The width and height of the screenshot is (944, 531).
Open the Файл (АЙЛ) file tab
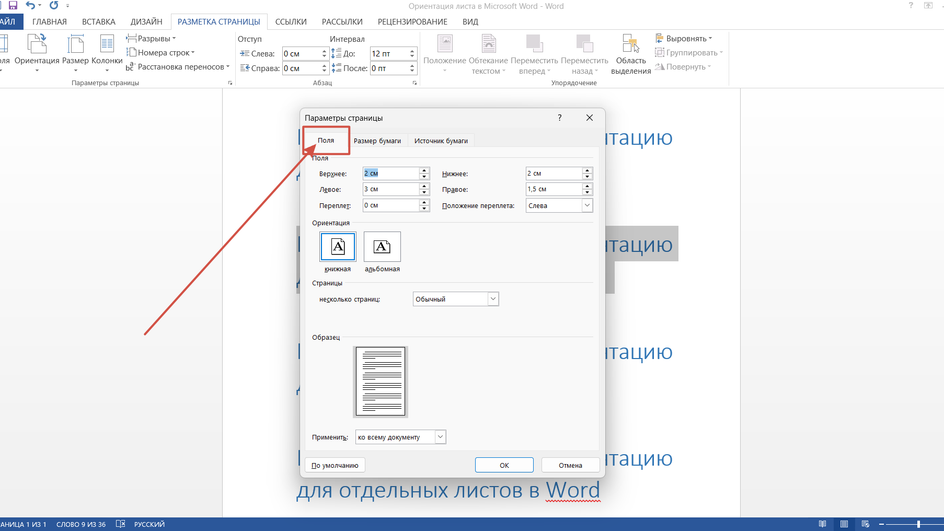coord(10,22)
